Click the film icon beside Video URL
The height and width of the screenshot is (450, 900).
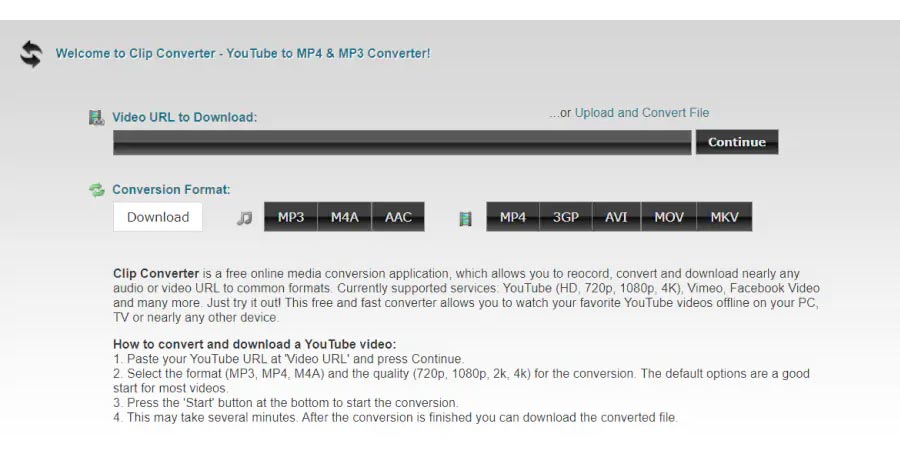[96, 118]
